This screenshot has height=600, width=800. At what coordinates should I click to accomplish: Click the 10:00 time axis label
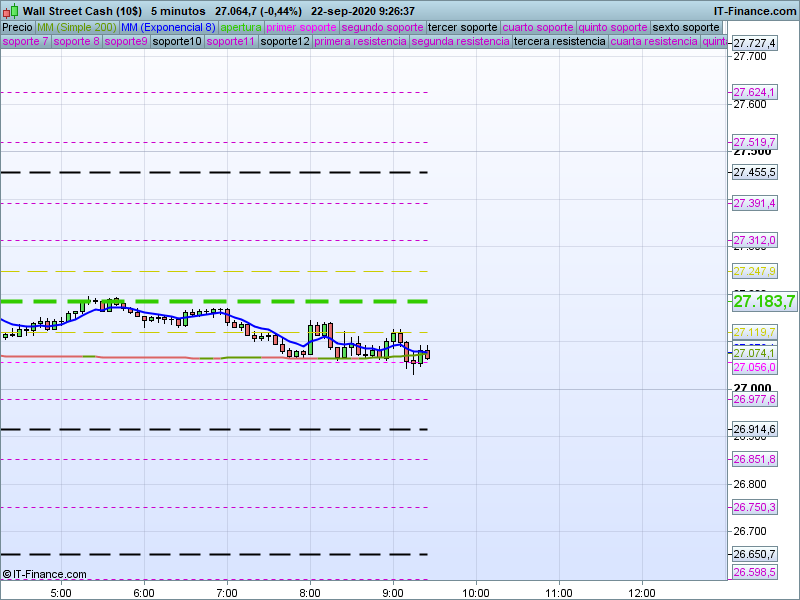(476, 593)
